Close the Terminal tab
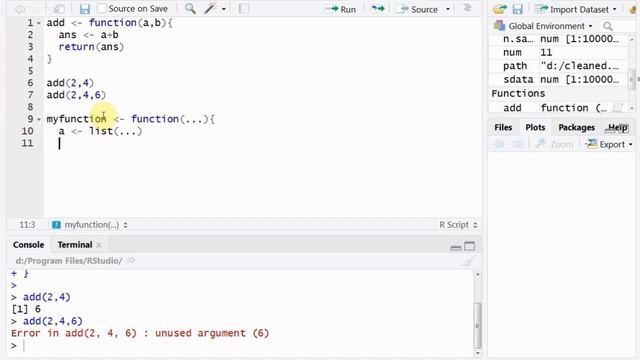This screenshot has height=360, width=640. 99,245
